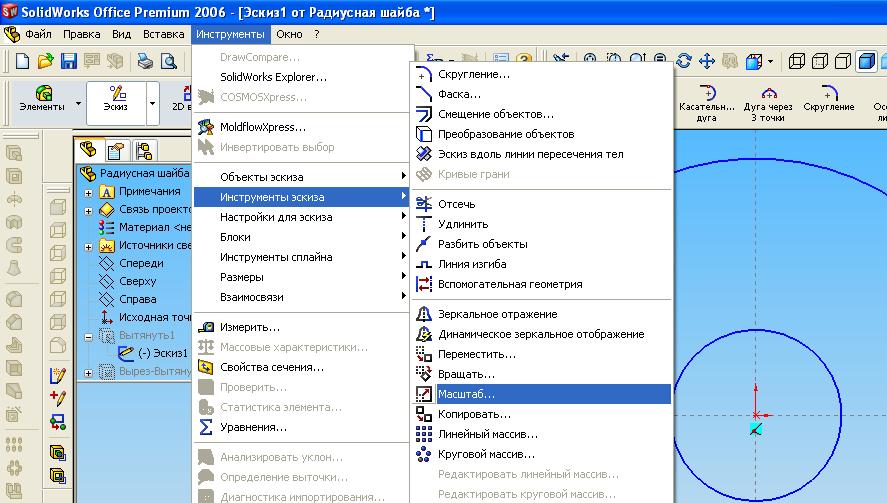
Task: Select Дуга через 3 точки tool
Action: click(768, 103)
